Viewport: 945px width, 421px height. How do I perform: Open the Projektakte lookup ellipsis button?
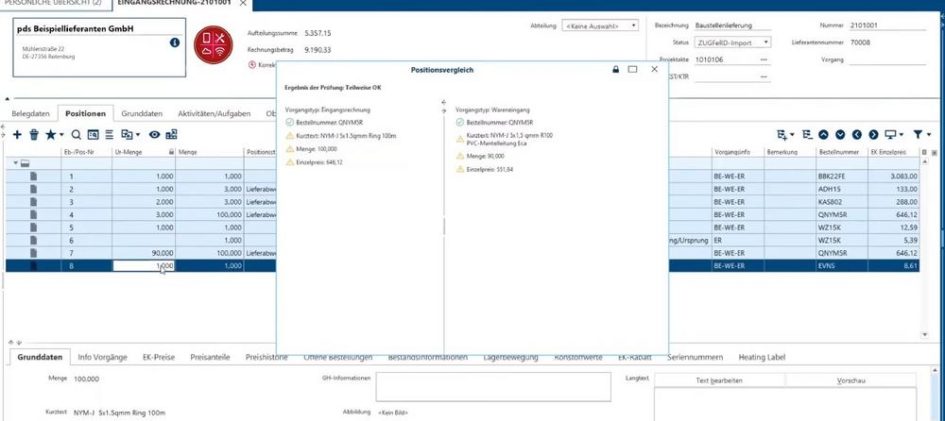click(x=764, y=60)
